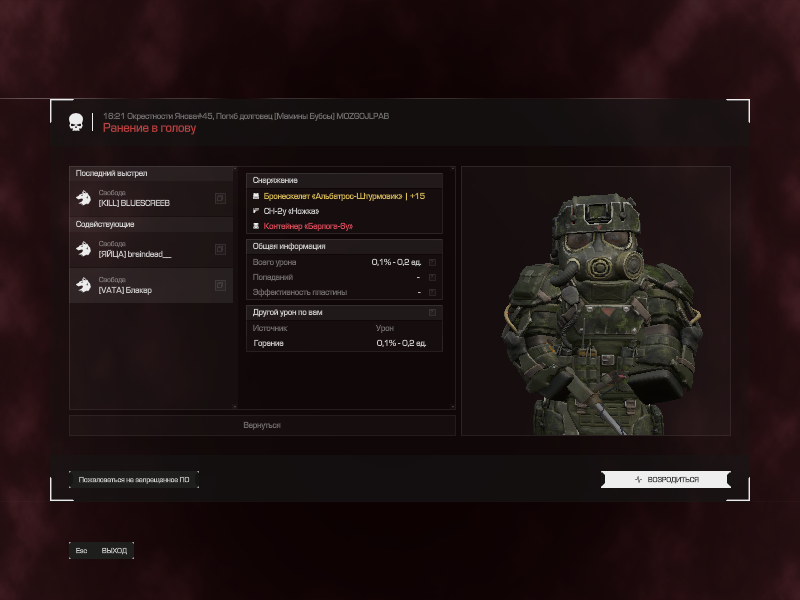Click the Всего урона label
Screen dimensions: 800x600
[274, 262]
